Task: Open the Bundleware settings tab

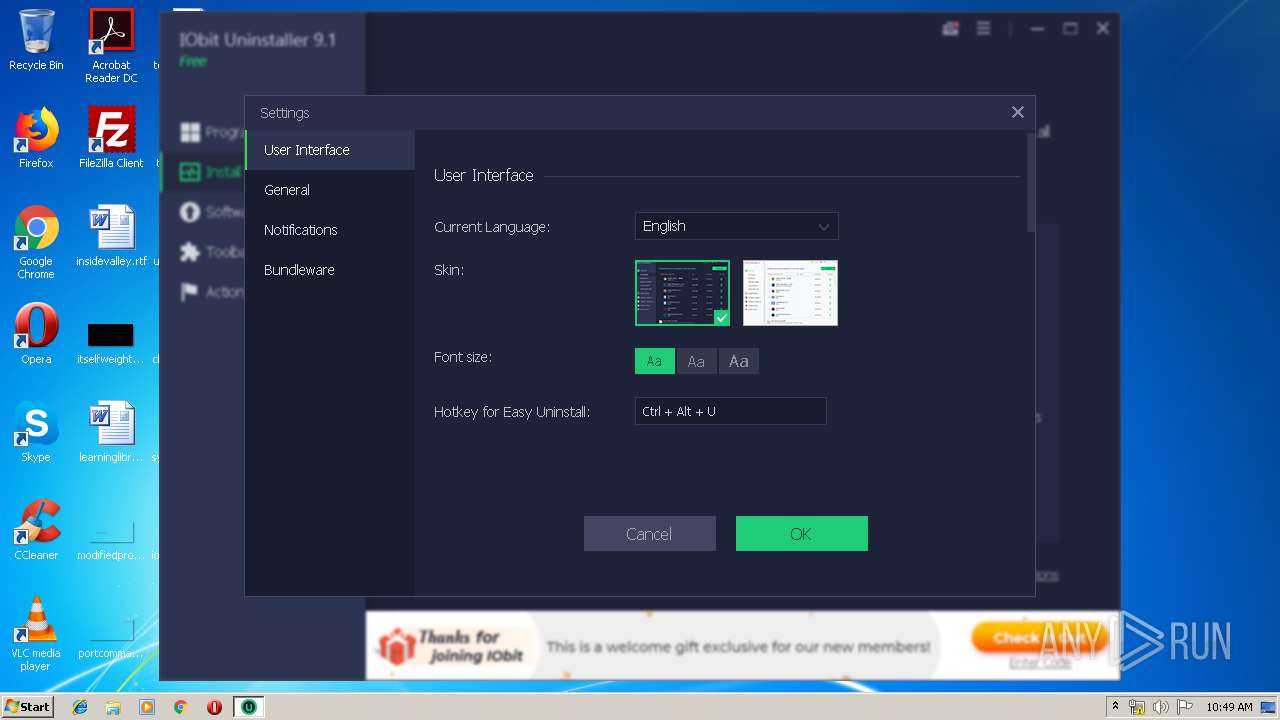Action: click(x=330, y=270)
